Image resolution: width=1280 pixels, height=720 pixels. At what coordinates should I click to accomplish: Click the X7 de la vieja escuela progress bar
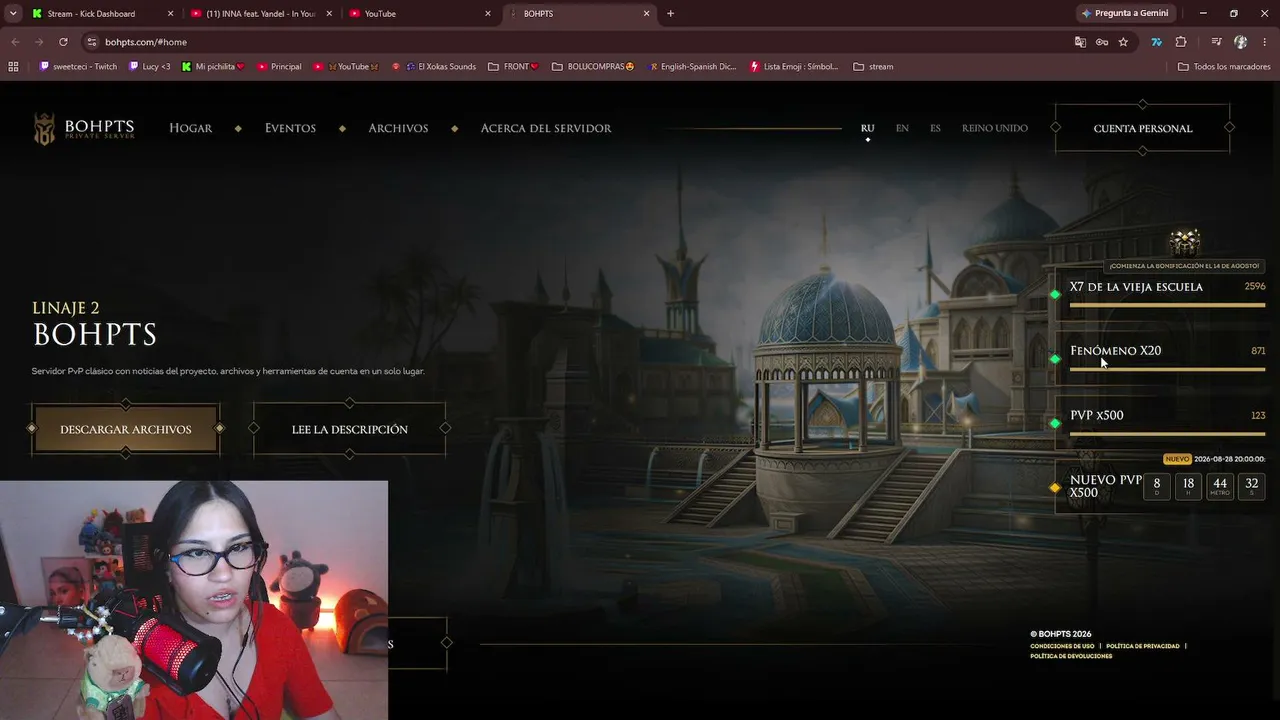[x=1167, y=305]
